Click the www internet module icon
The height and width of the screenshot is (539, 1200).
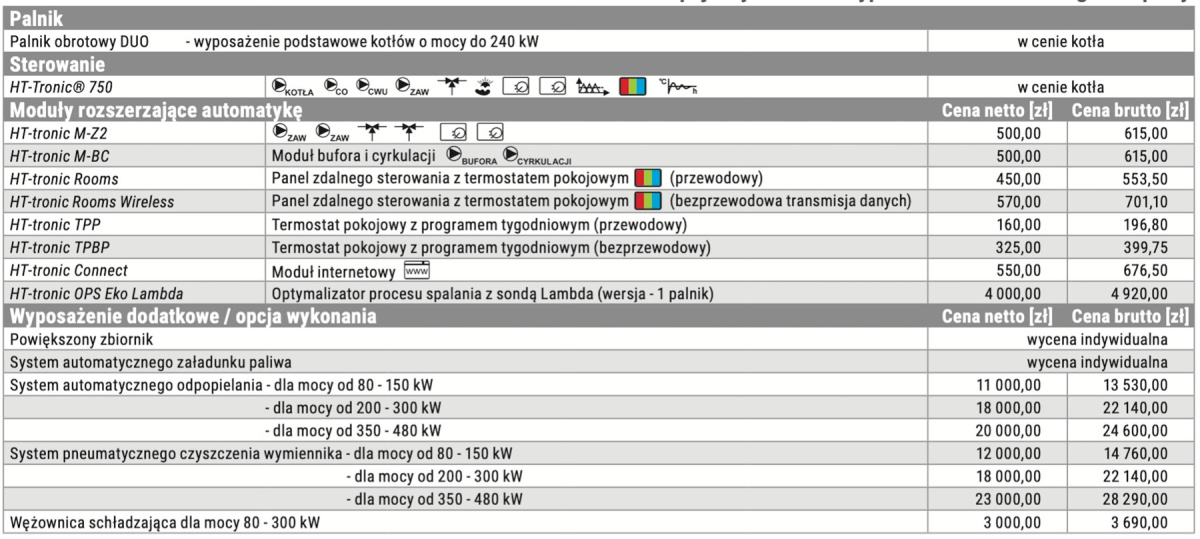(415, 270)
